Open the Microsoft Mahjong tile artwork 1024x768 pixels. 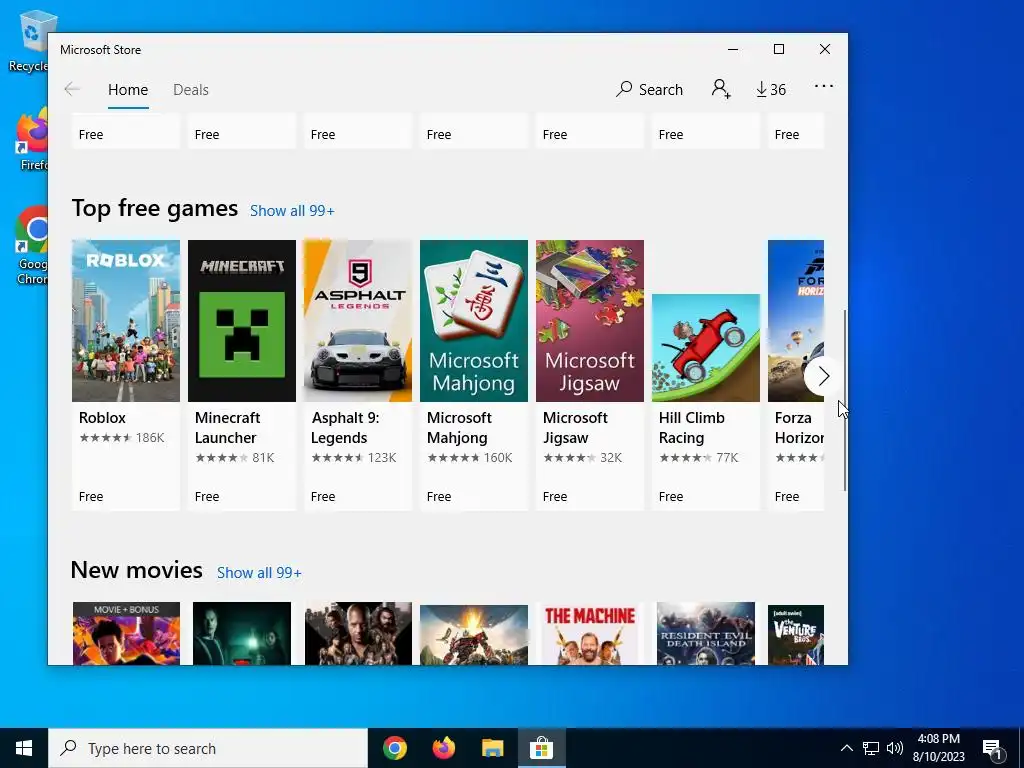coord(473,321)
